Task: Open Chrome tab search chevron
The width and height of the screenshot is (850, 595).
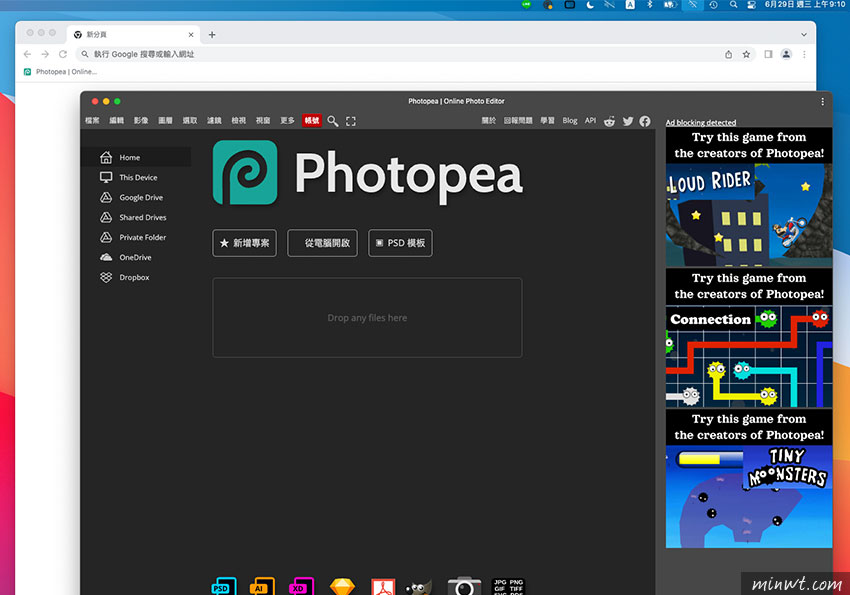Action: (x=804, y=35)
